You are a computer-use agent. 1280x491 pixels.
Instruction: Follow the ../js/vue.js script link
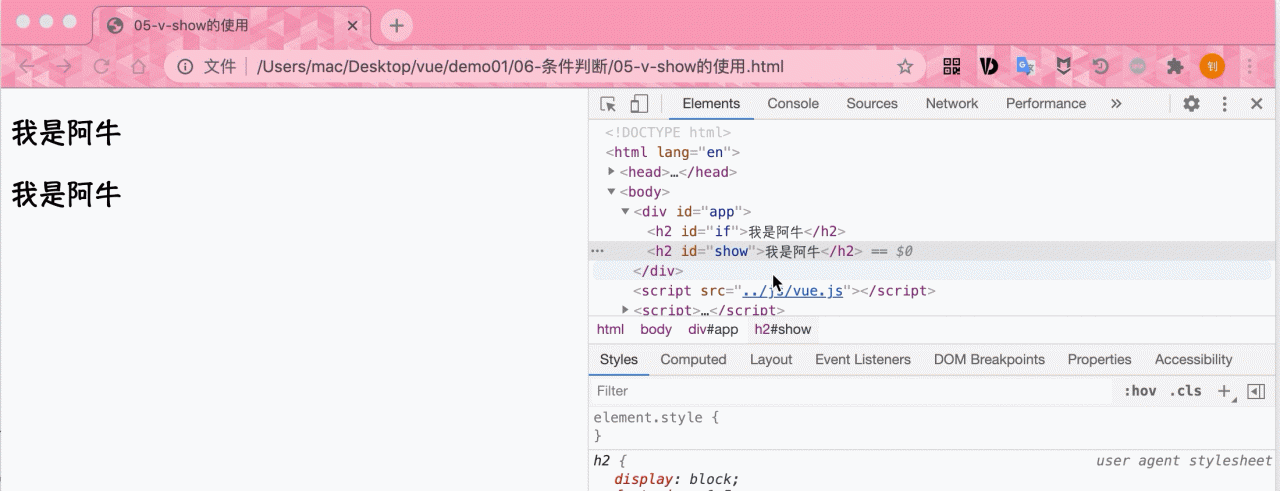pyautogui.click(x=792, y=291)
